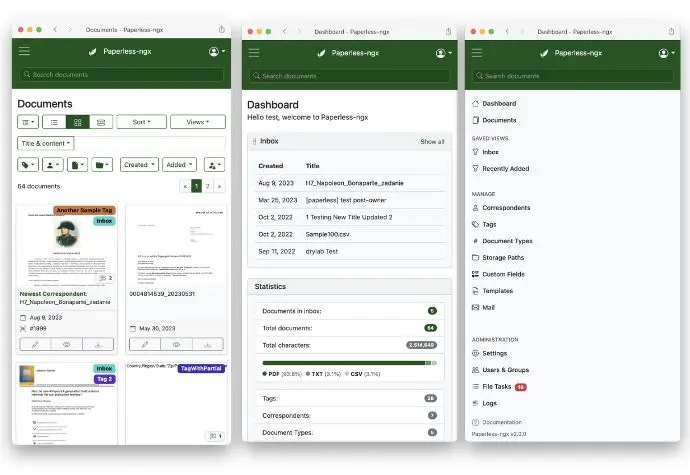Download document 0004814539_20230531

click(x=208, y=344)
